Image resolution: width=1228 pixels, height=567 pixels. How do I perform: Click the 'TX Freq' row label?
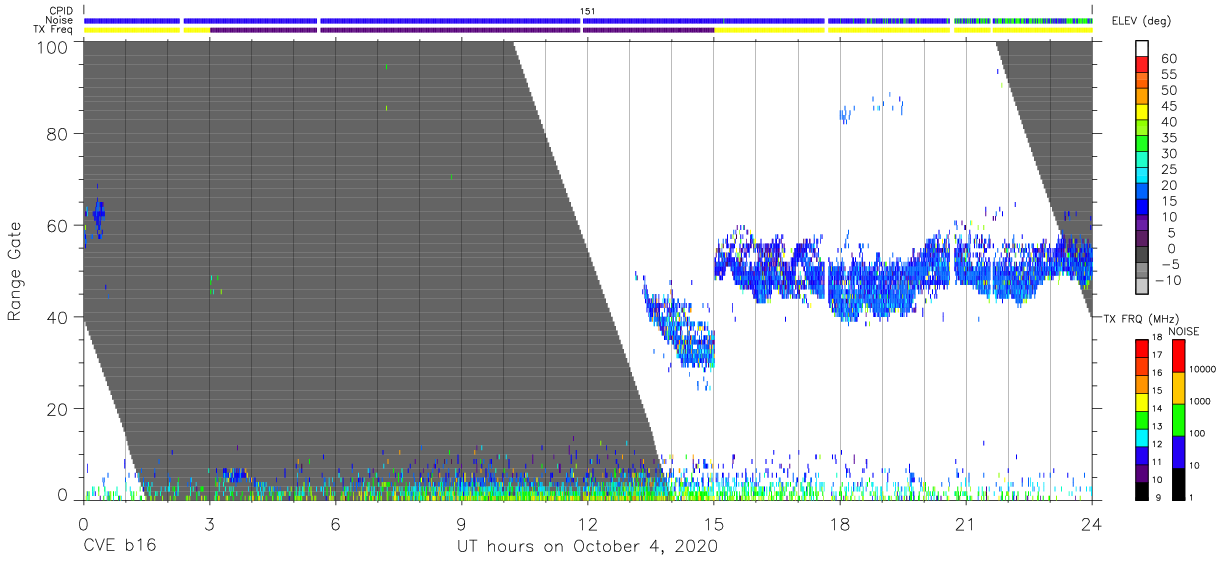(x=55, y=29)
